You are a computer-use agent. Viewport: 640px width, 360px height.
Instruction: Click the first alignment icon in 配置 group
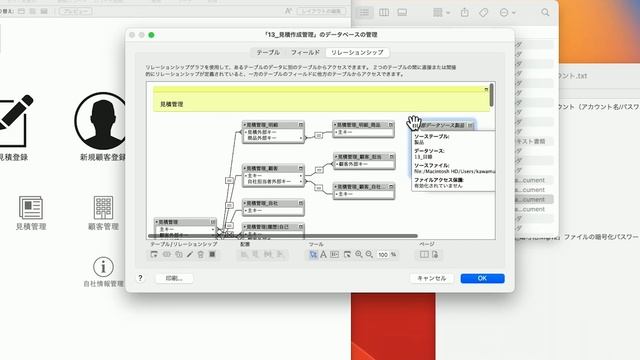[x=244, y=254]
